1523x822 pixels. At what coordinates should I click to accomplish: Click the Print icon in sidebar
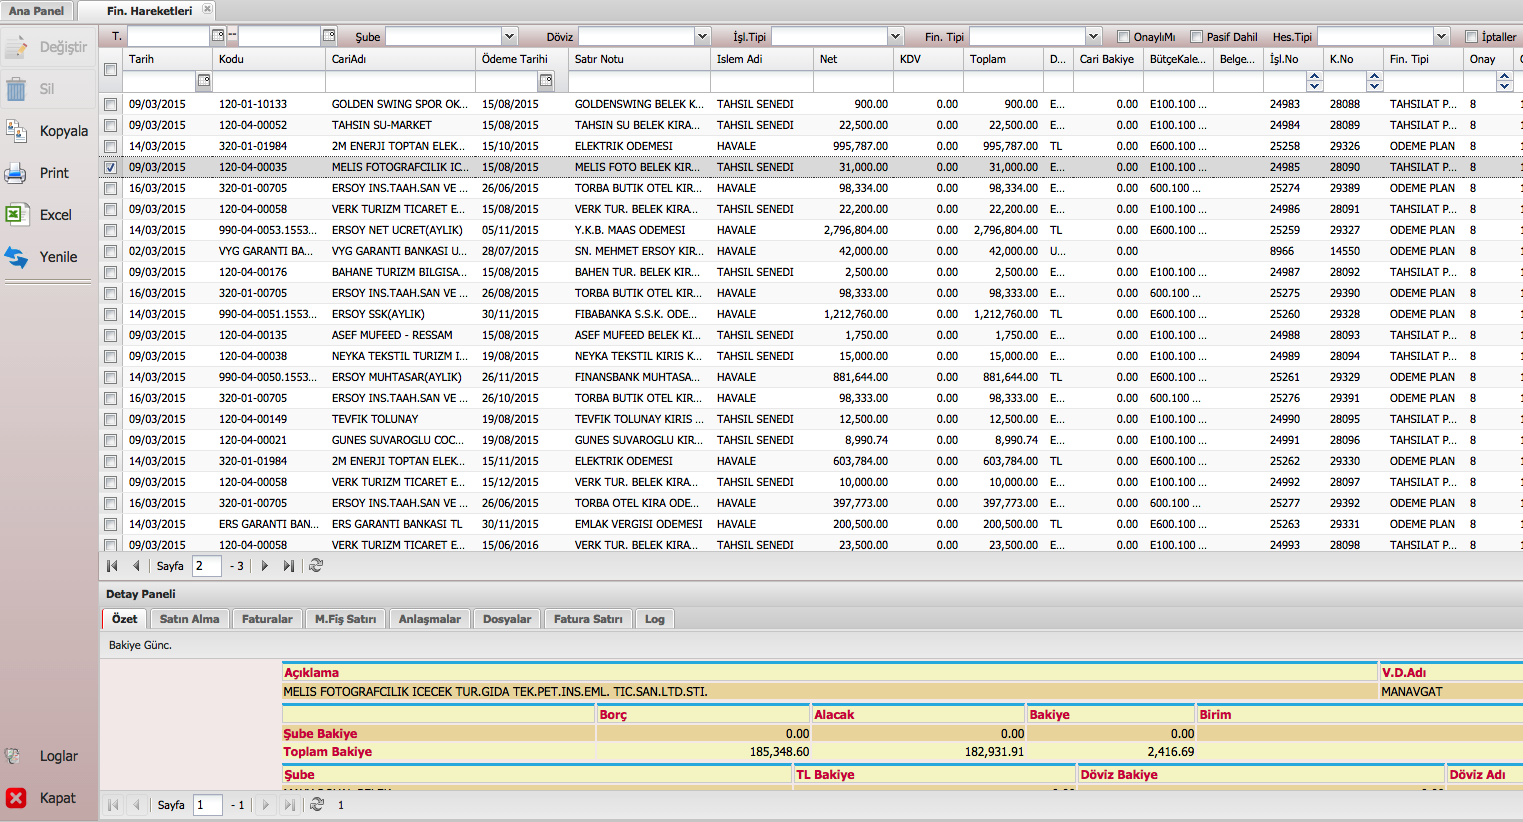pyautogui.click(x=16, y=173)
